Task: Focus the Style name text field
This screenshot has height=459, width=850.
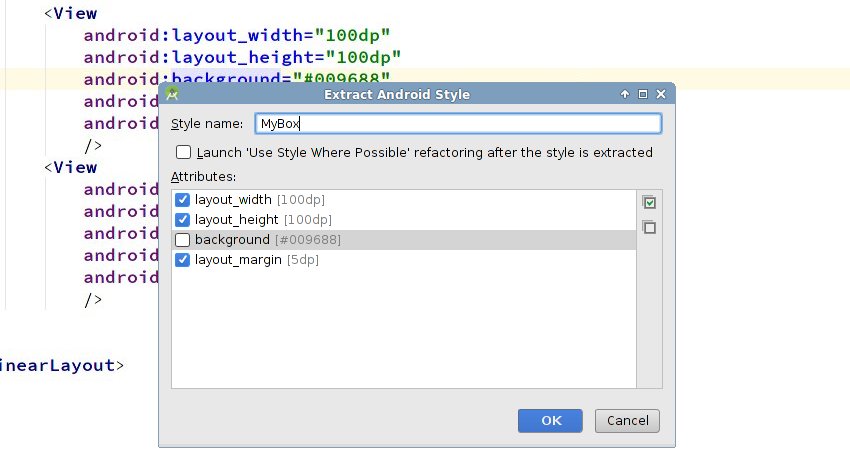Action: point(457,123)
